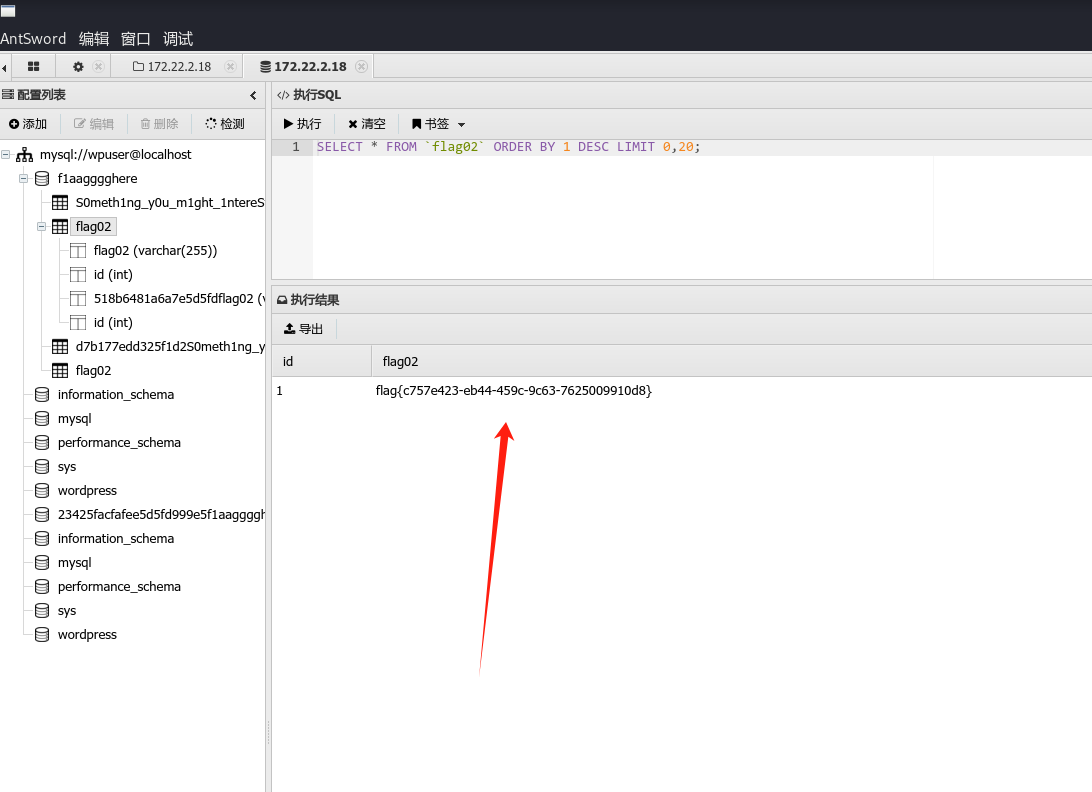Viewport: 1092px width, 792px height.
Task: Select the wordpress database in tree
Action: point(87,491)
